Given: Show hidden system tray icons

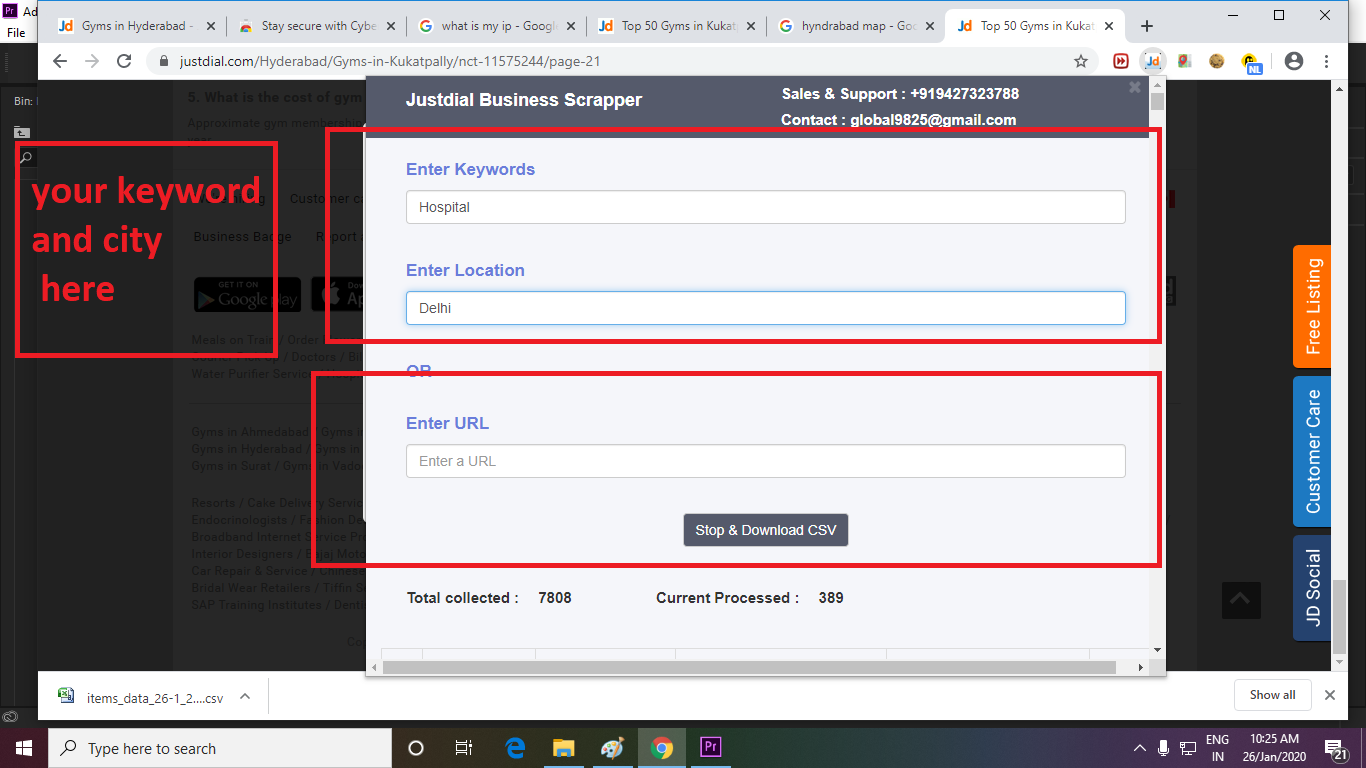Looking at the screenshot, I should coord(1140,748).
